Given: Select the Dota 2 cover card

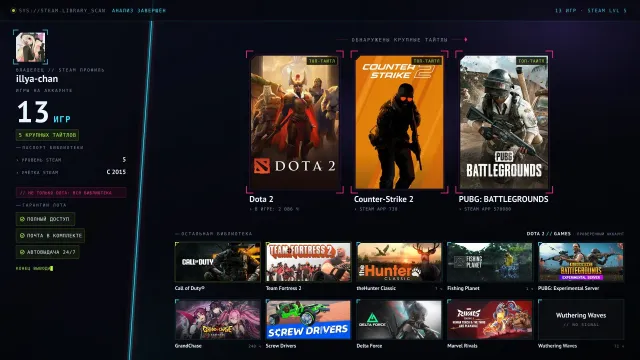Looking at the screenshot, I should pos(295,122).
